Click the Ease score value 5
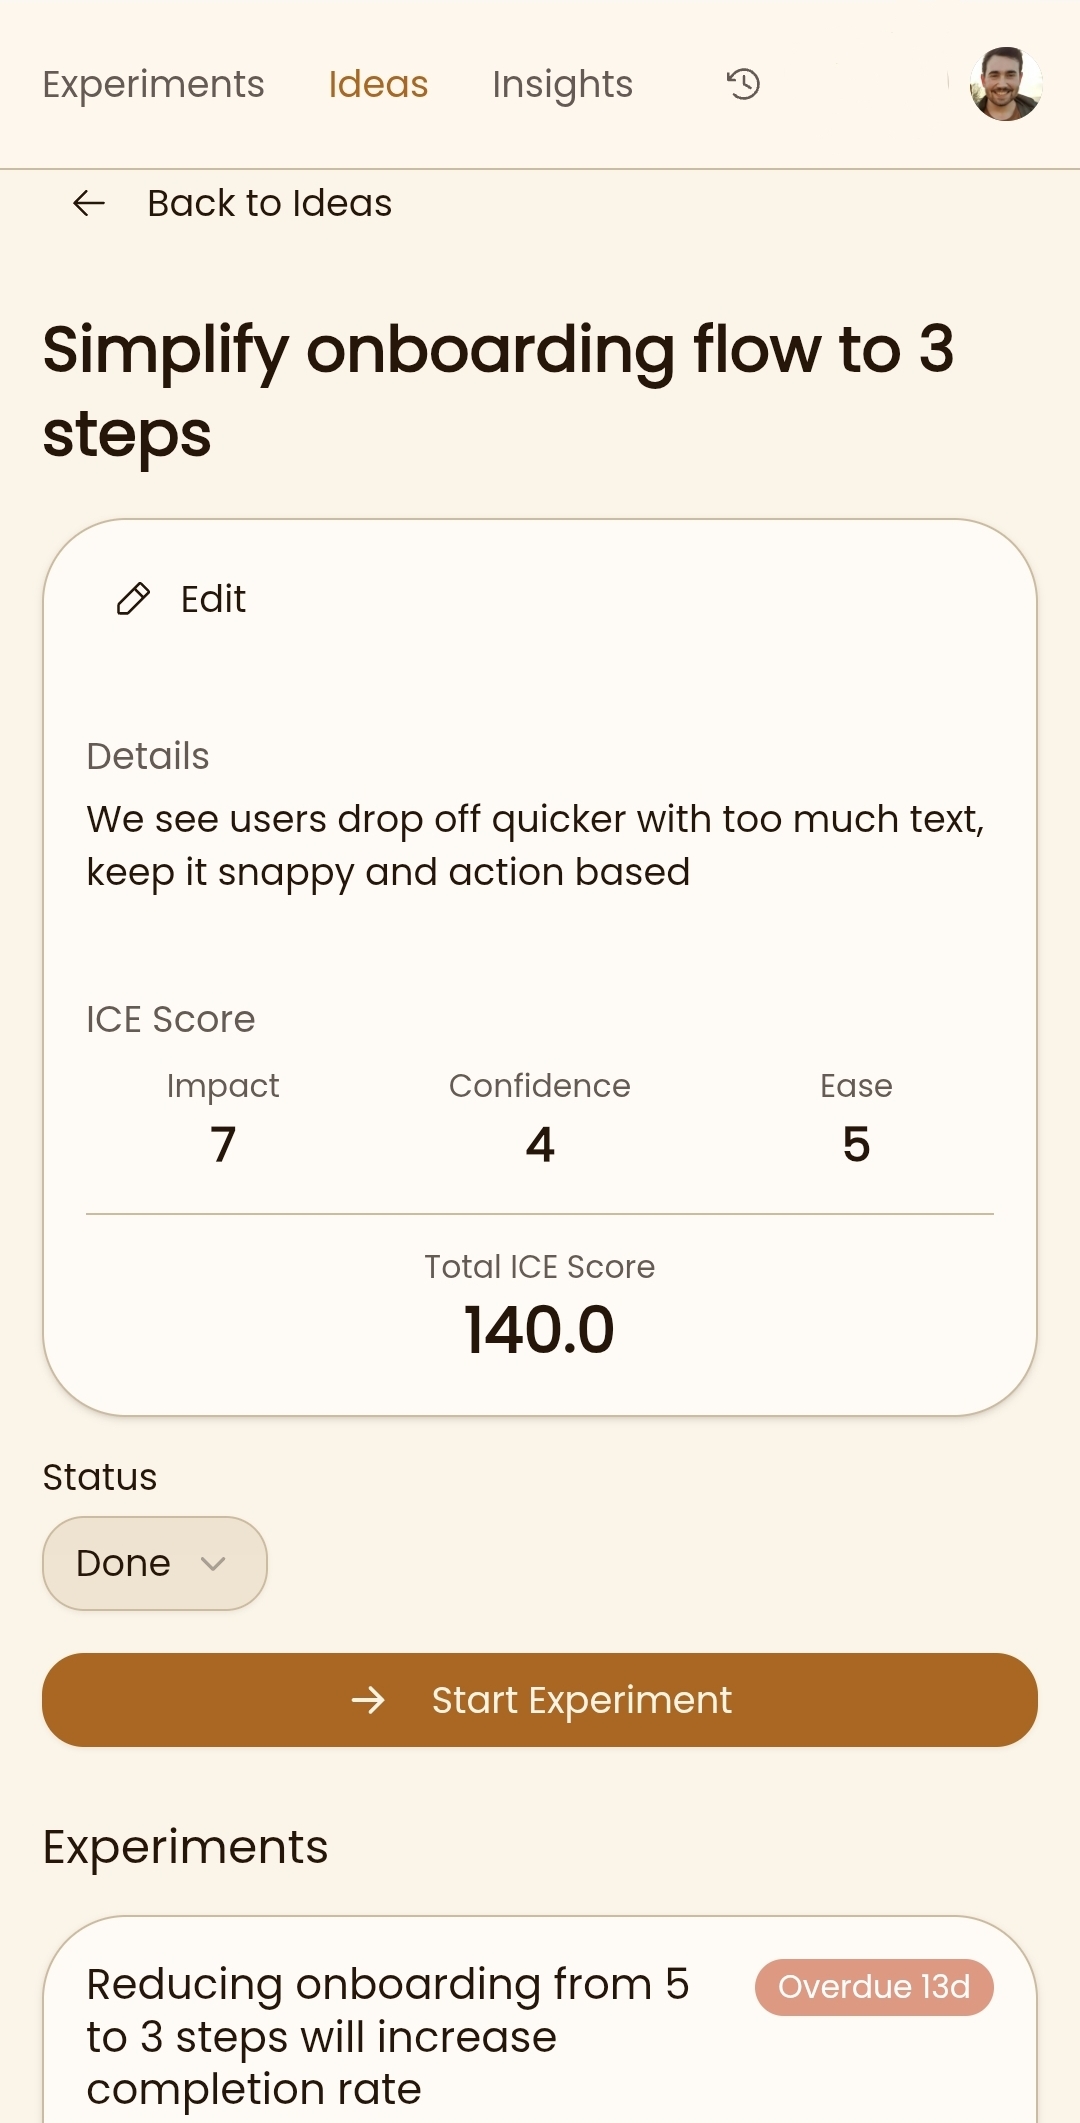The height and width of the screenshot is (2123, 1080). (x=856, y=1144)
